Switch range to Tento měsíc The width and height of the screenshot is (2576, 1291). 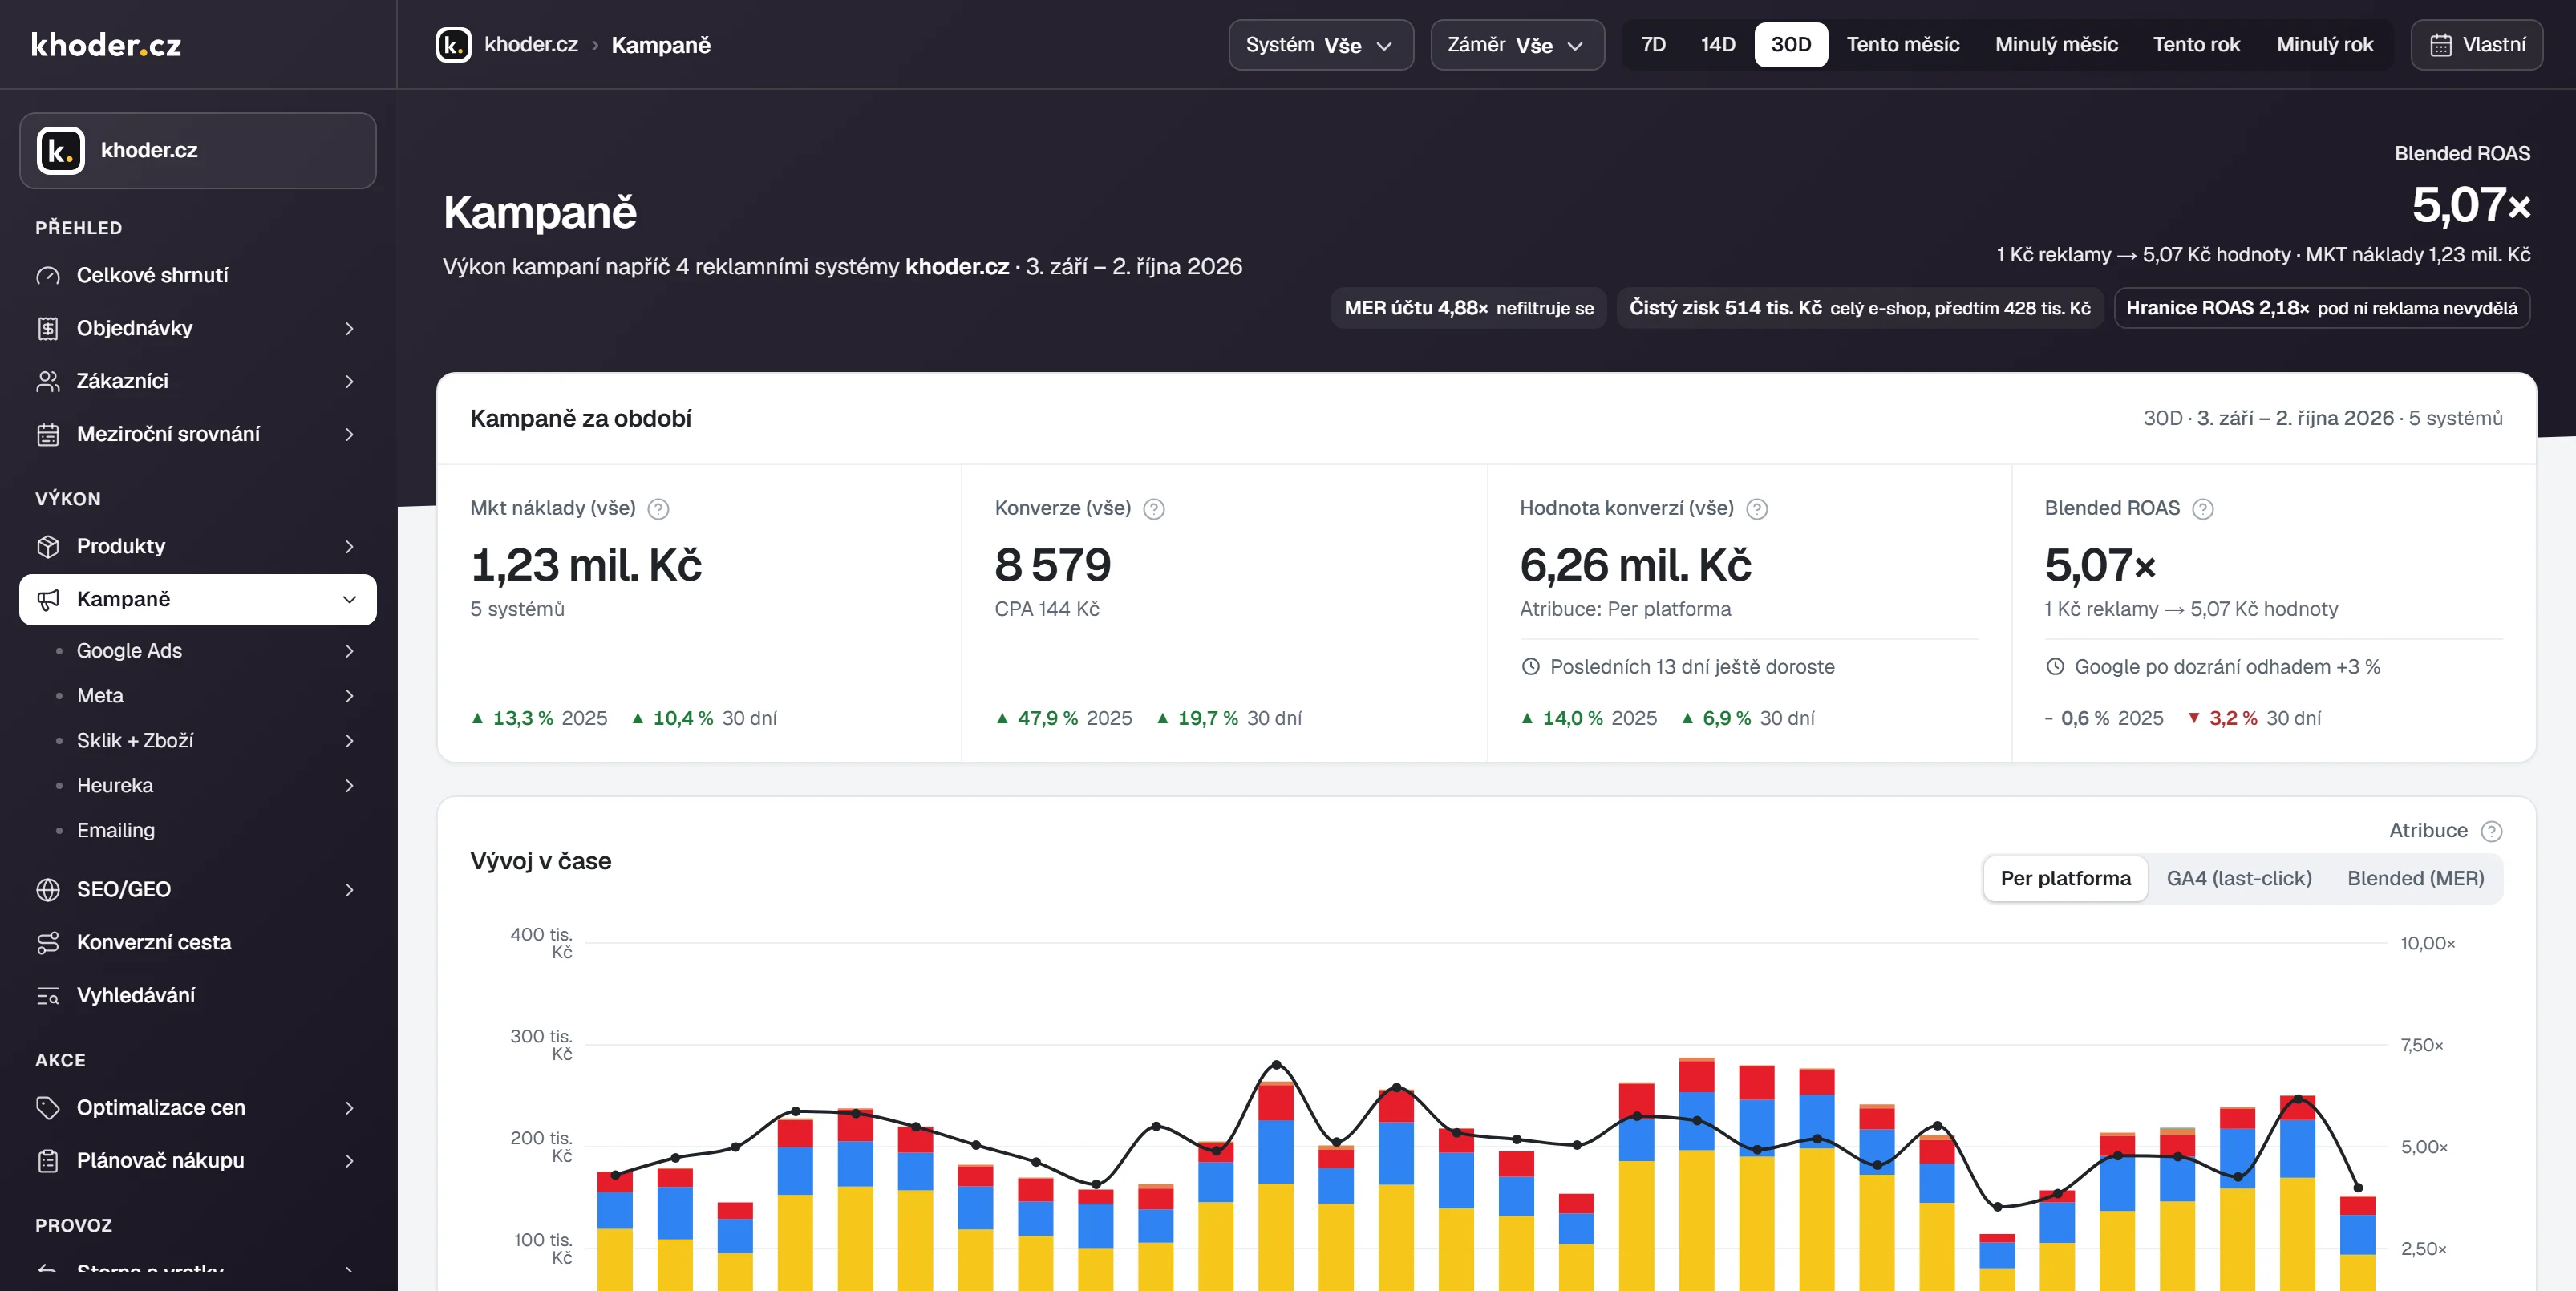1903,45
